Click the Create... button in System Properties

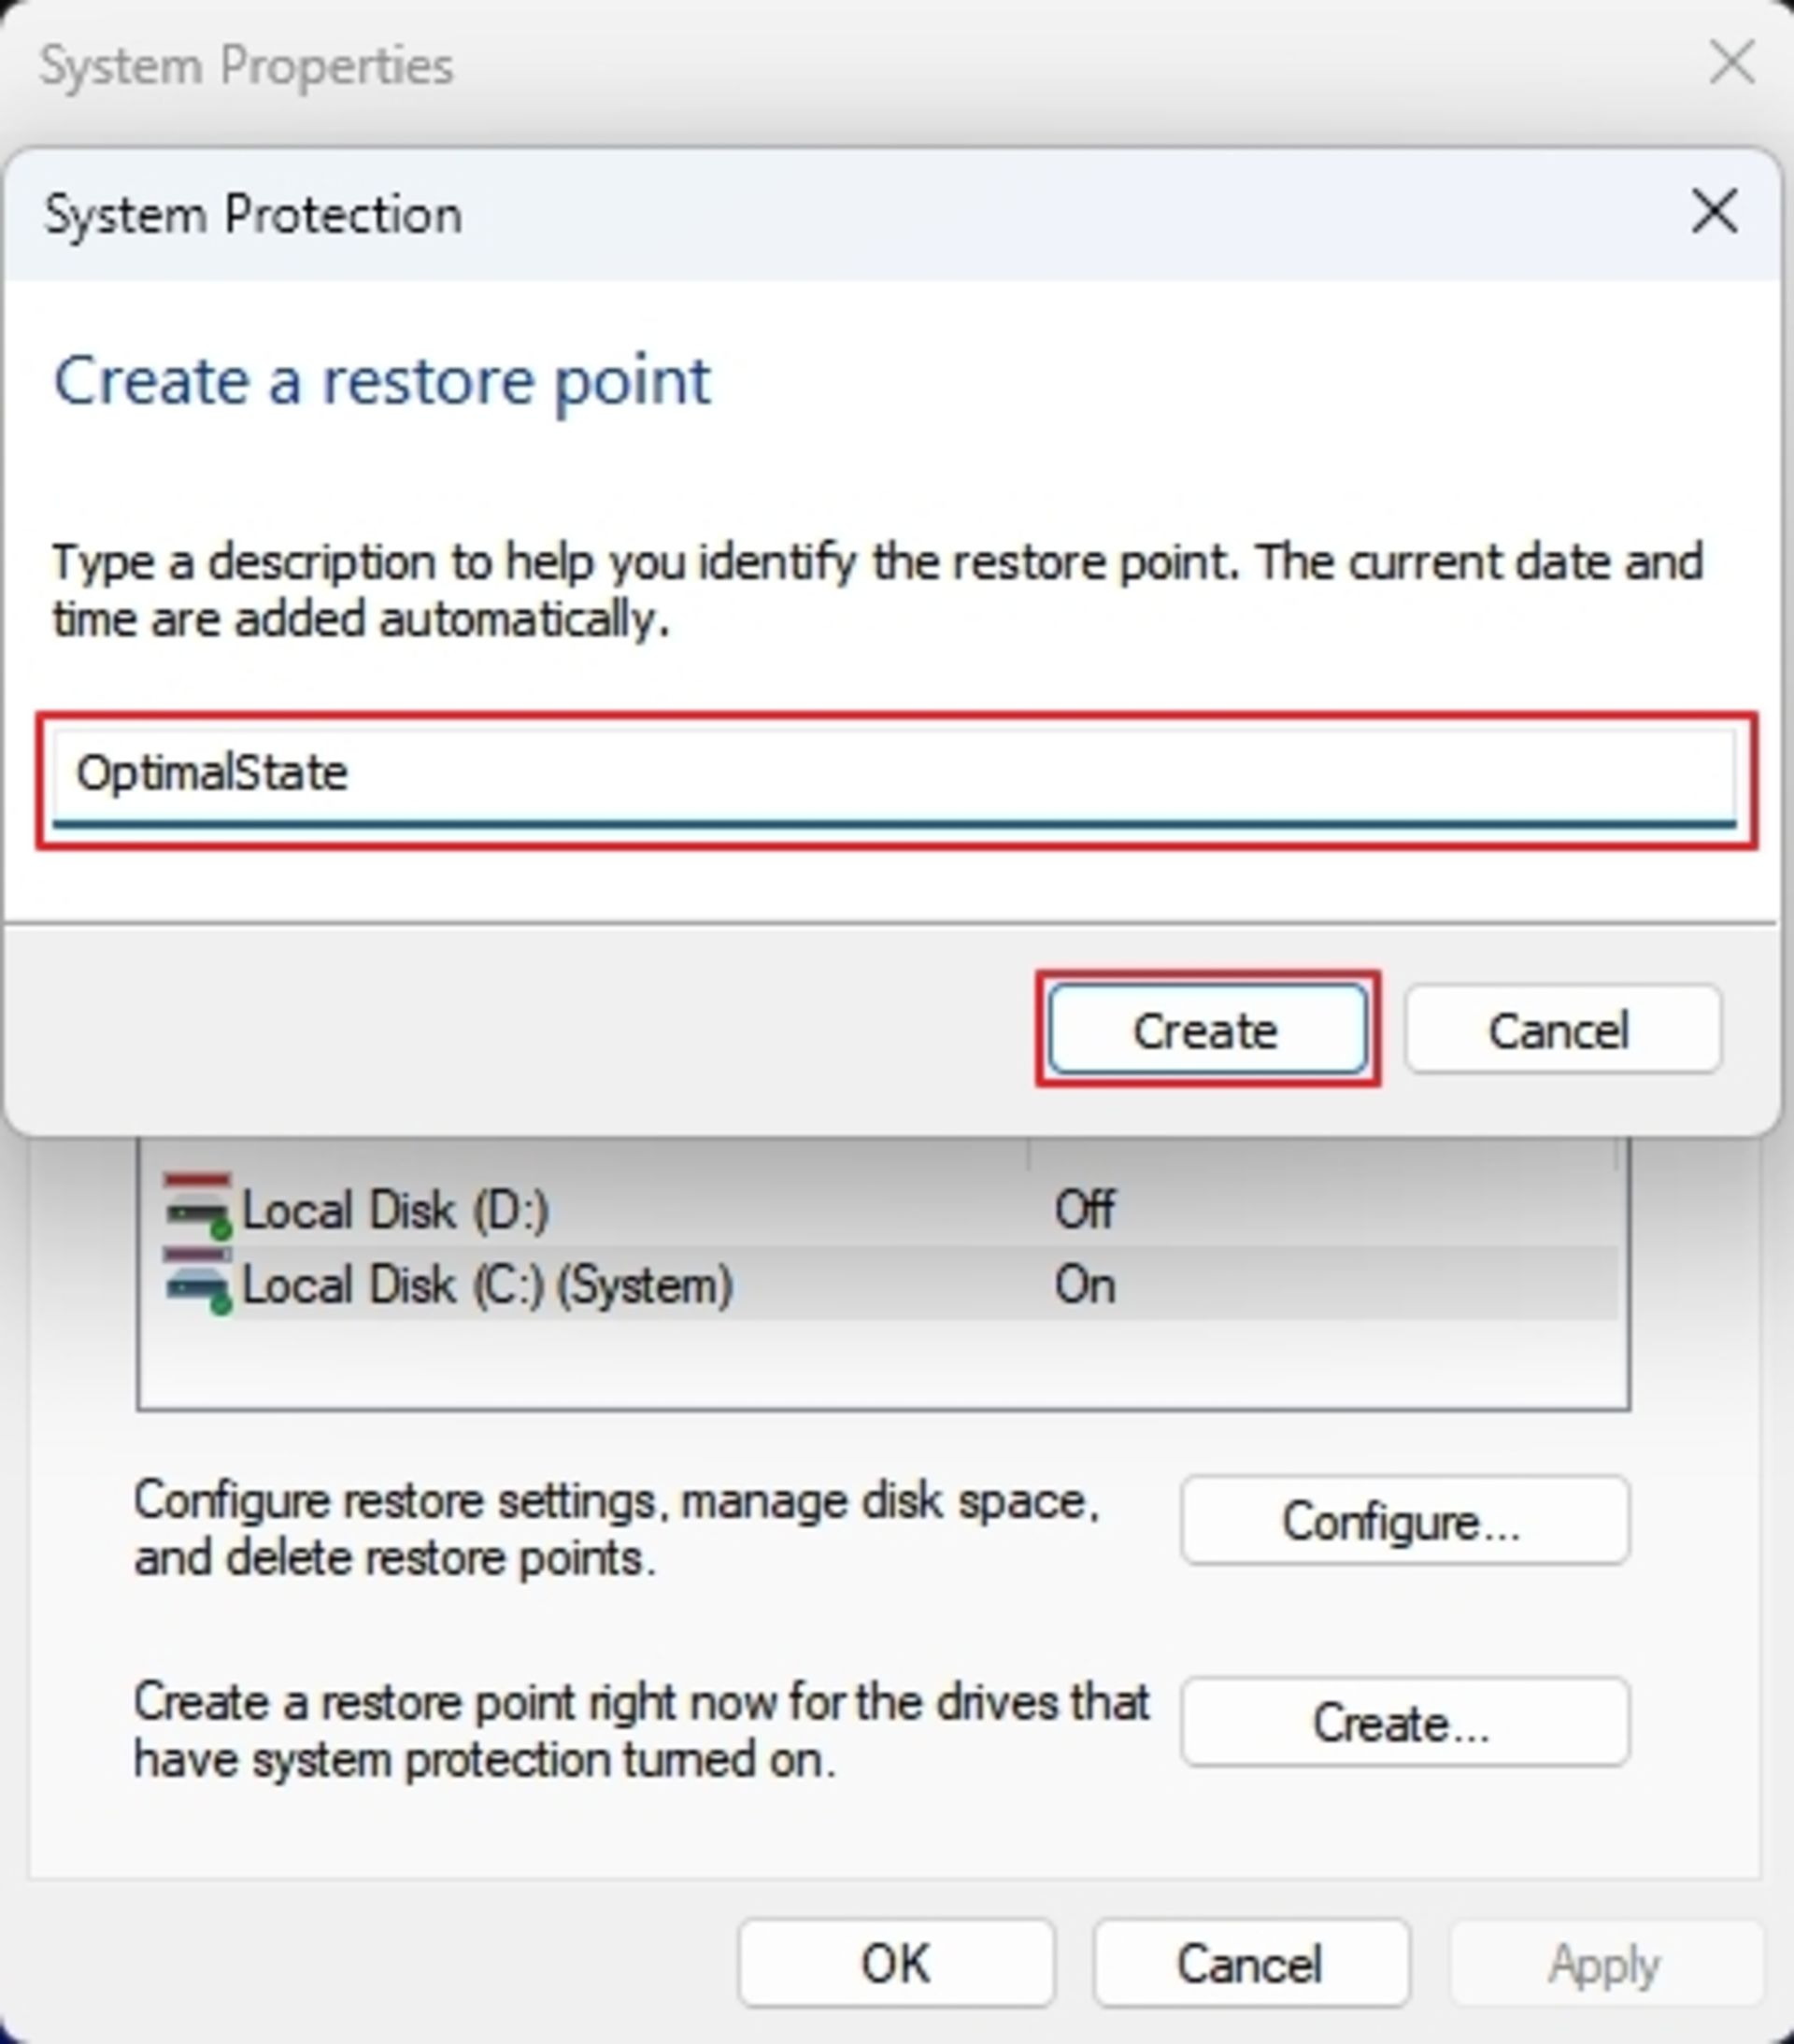[1404, 1722]
